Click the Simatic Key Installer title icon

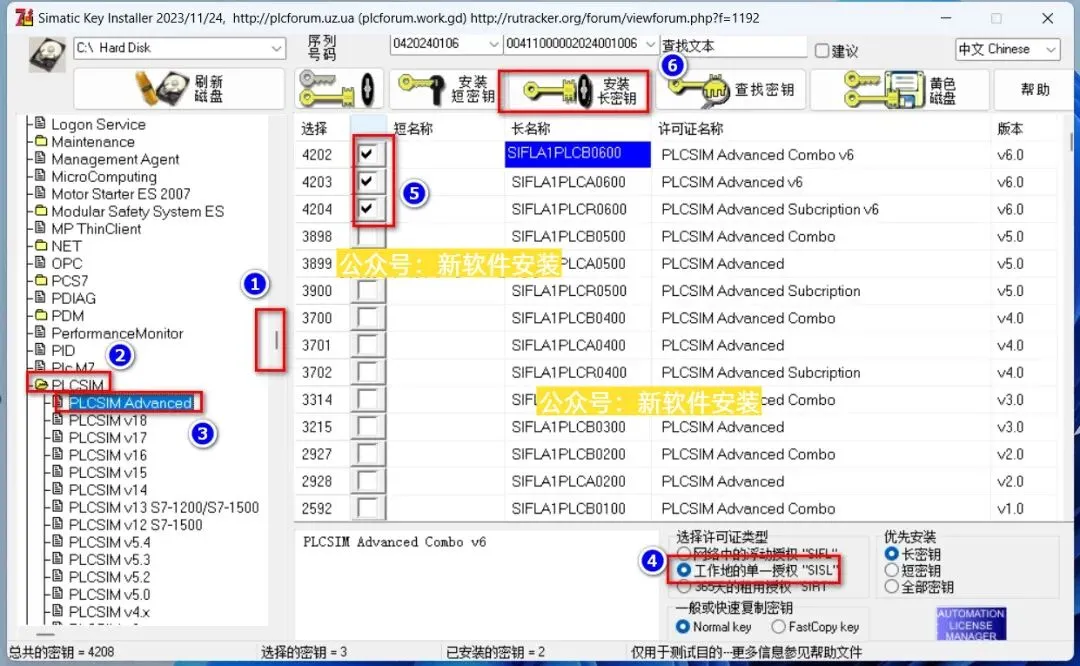coord(24,17)
